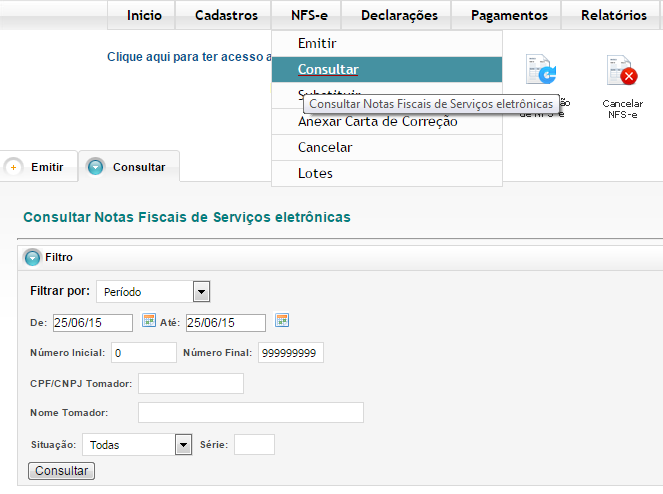
Task: Switch to the Emitir tab
Action: 39,167
